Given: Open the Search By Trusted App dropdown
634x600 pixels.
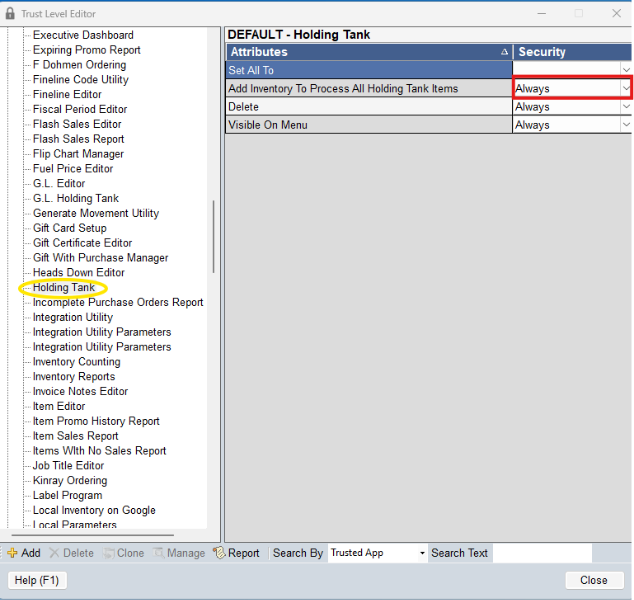Looking at the screenshot, I should pos(422,553).
